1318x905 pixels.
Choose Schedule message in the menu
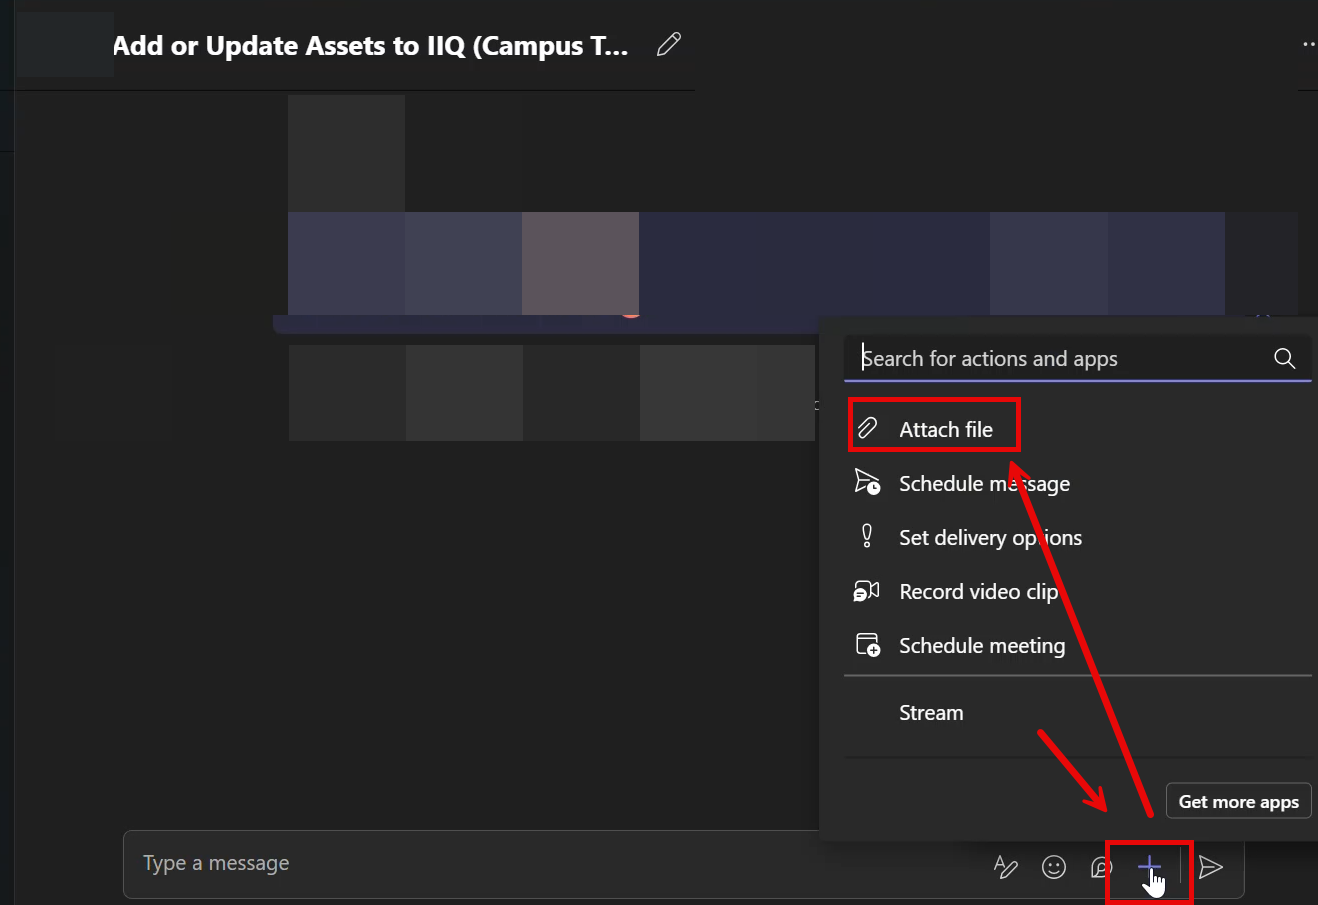pos(984,483)
